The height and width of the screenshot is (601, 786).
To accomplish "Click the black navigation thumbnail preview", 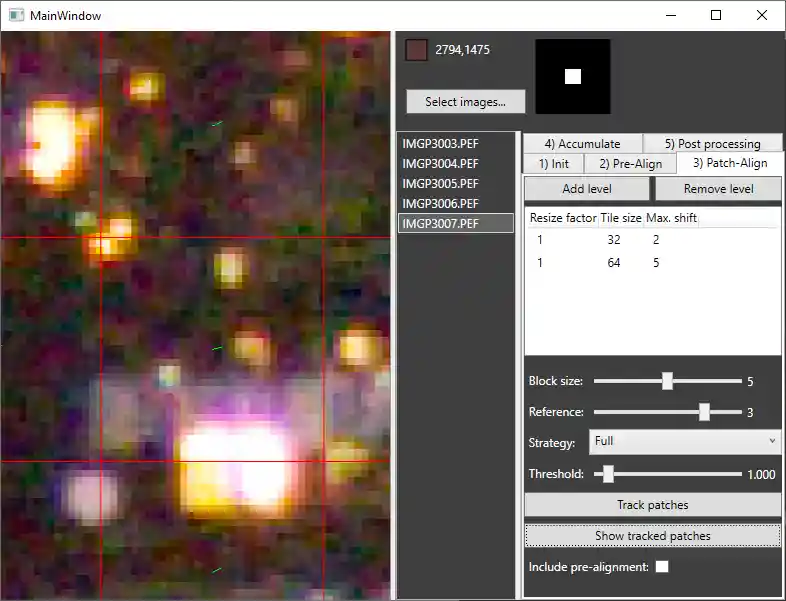I will 572,77.
